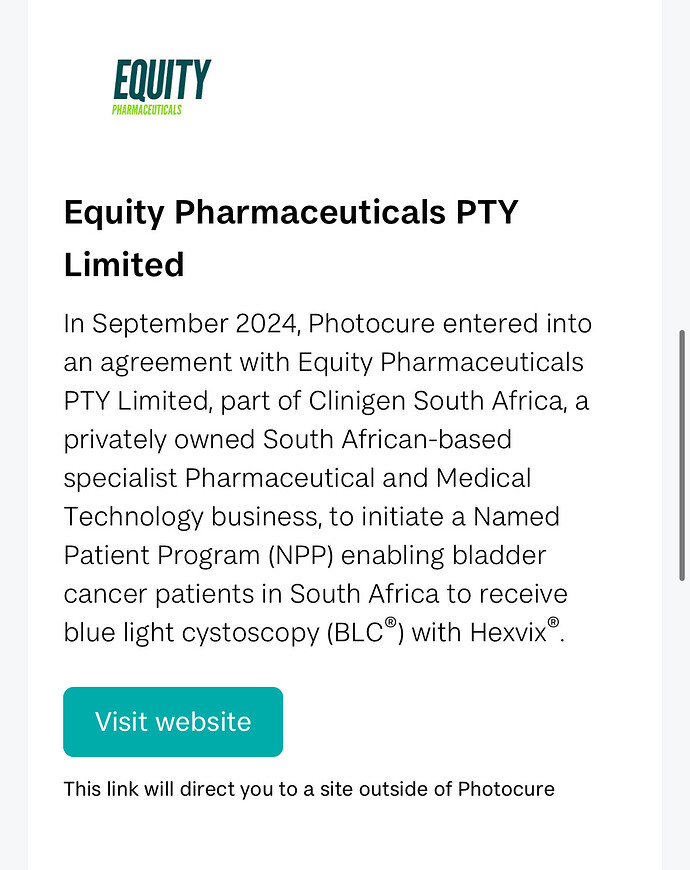Image resolution: width=690 pixels, height=870 pixels.
Task: Click the registered symbol after Hexvix
Action: pos(553,622)
